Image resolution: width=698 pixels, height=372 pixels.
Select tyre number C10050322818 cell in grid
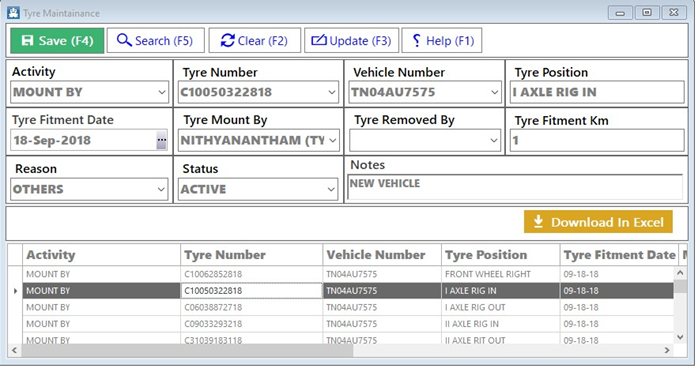click(x=252, y=291)
